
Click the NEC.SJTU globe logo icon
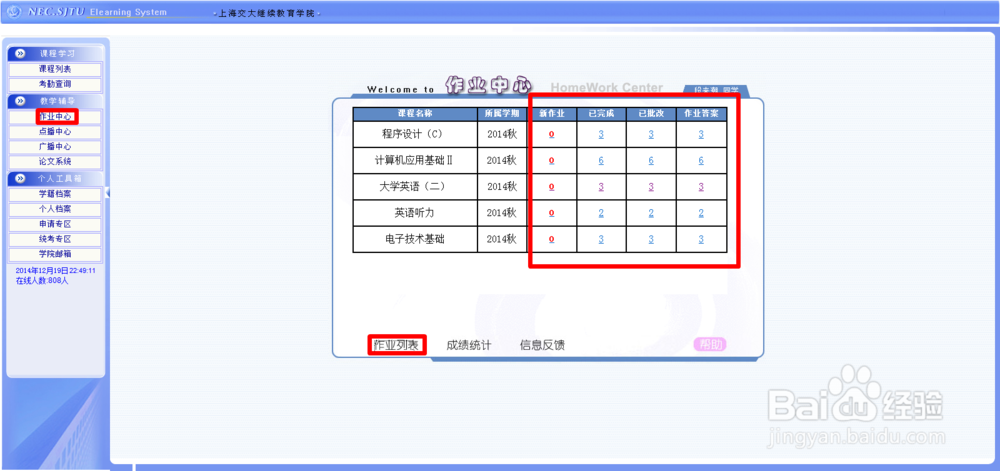[x=14, y=12]
